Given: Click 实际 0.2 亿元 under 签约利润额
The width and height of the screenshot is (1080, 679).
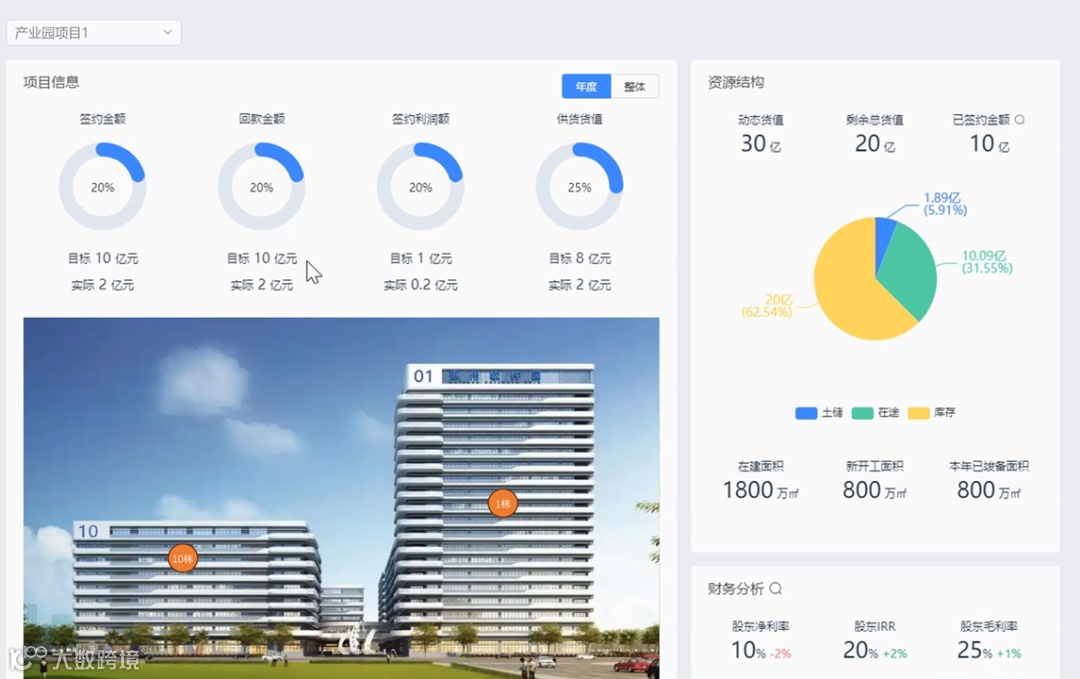Looking at the screenshot, I should click(x=421, y=284).
